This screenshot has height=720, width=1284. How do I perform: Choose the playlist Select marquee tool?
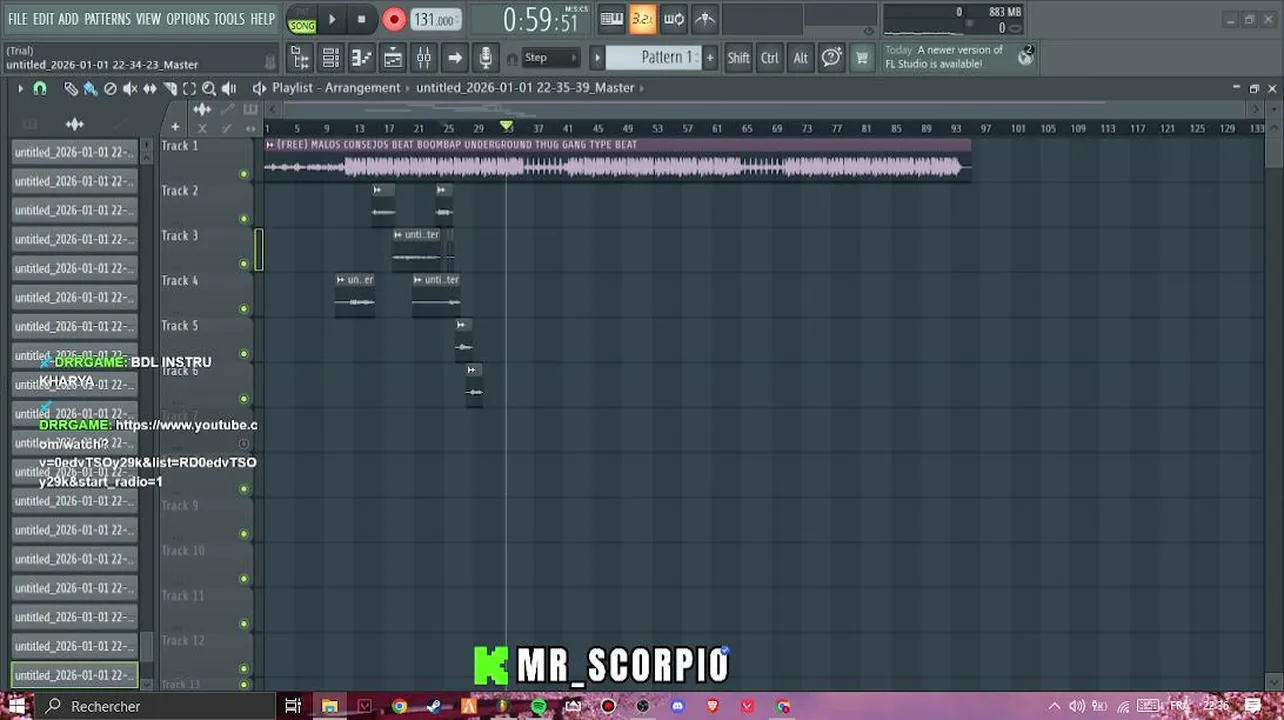point(189,89)
